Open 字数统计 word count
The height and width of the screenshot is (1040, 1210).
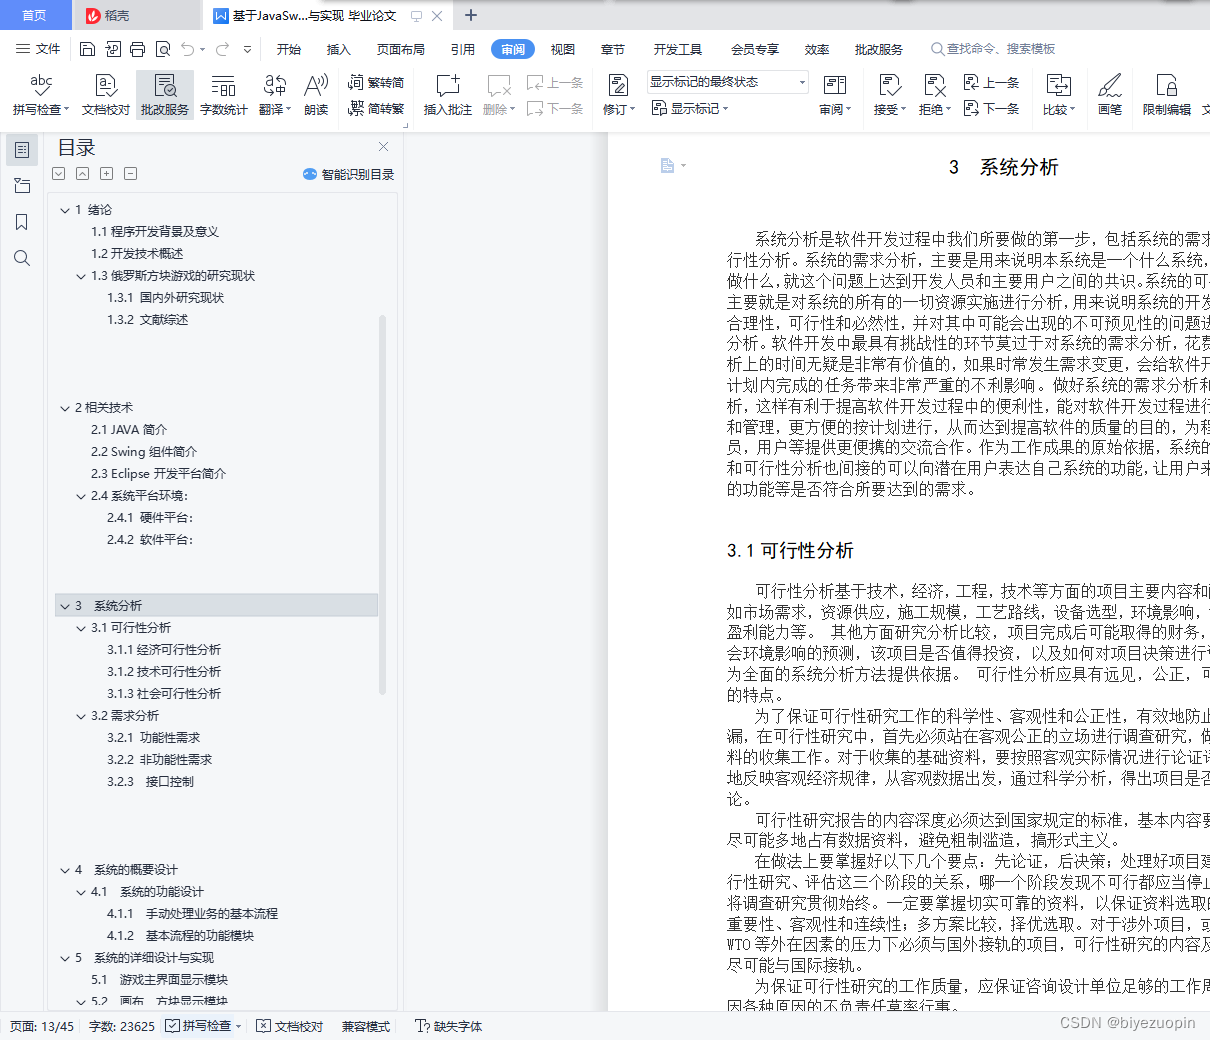coord(223,95)
